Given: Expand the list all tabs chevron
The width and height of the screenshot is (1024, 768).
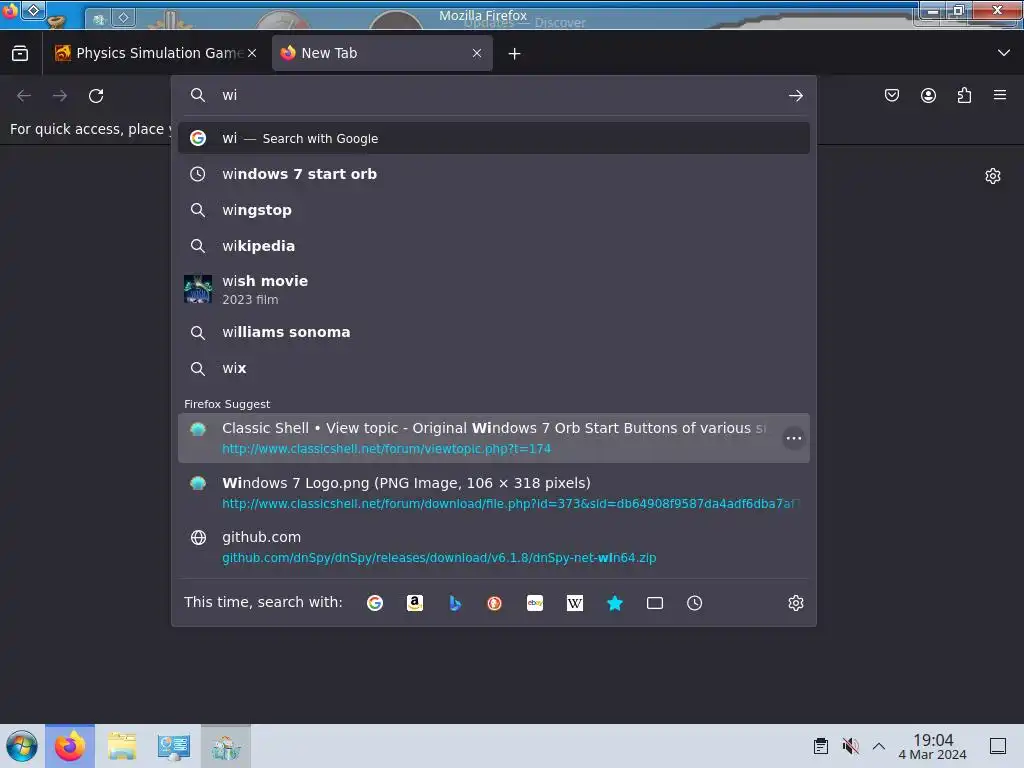Looking at the screenshot, I should coord(1004,53).
